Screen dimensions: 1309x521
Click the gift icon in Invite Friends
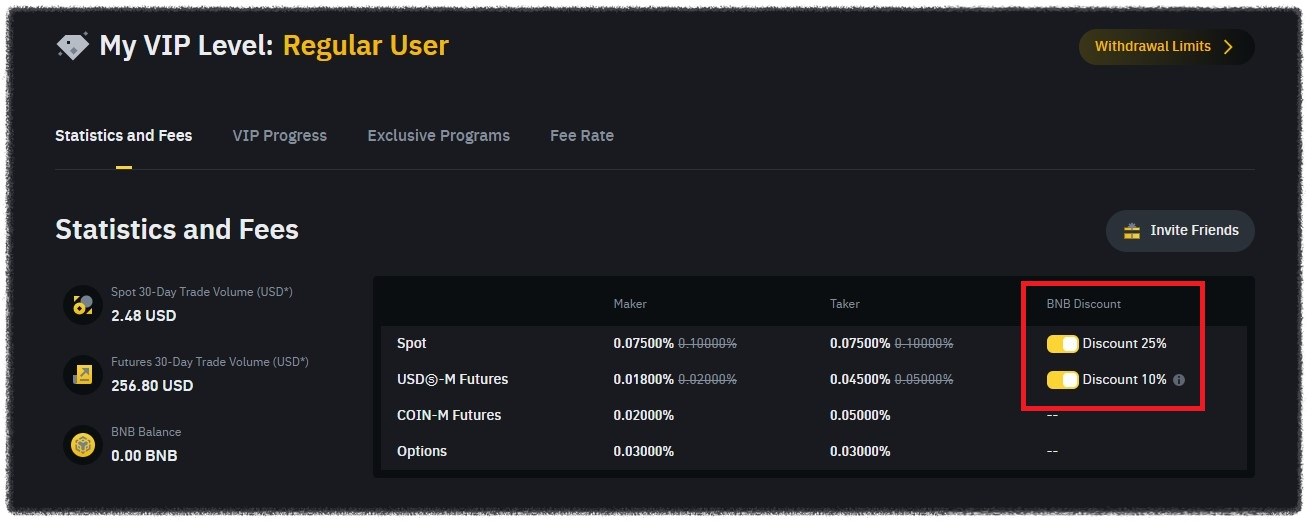[1132, 231]
